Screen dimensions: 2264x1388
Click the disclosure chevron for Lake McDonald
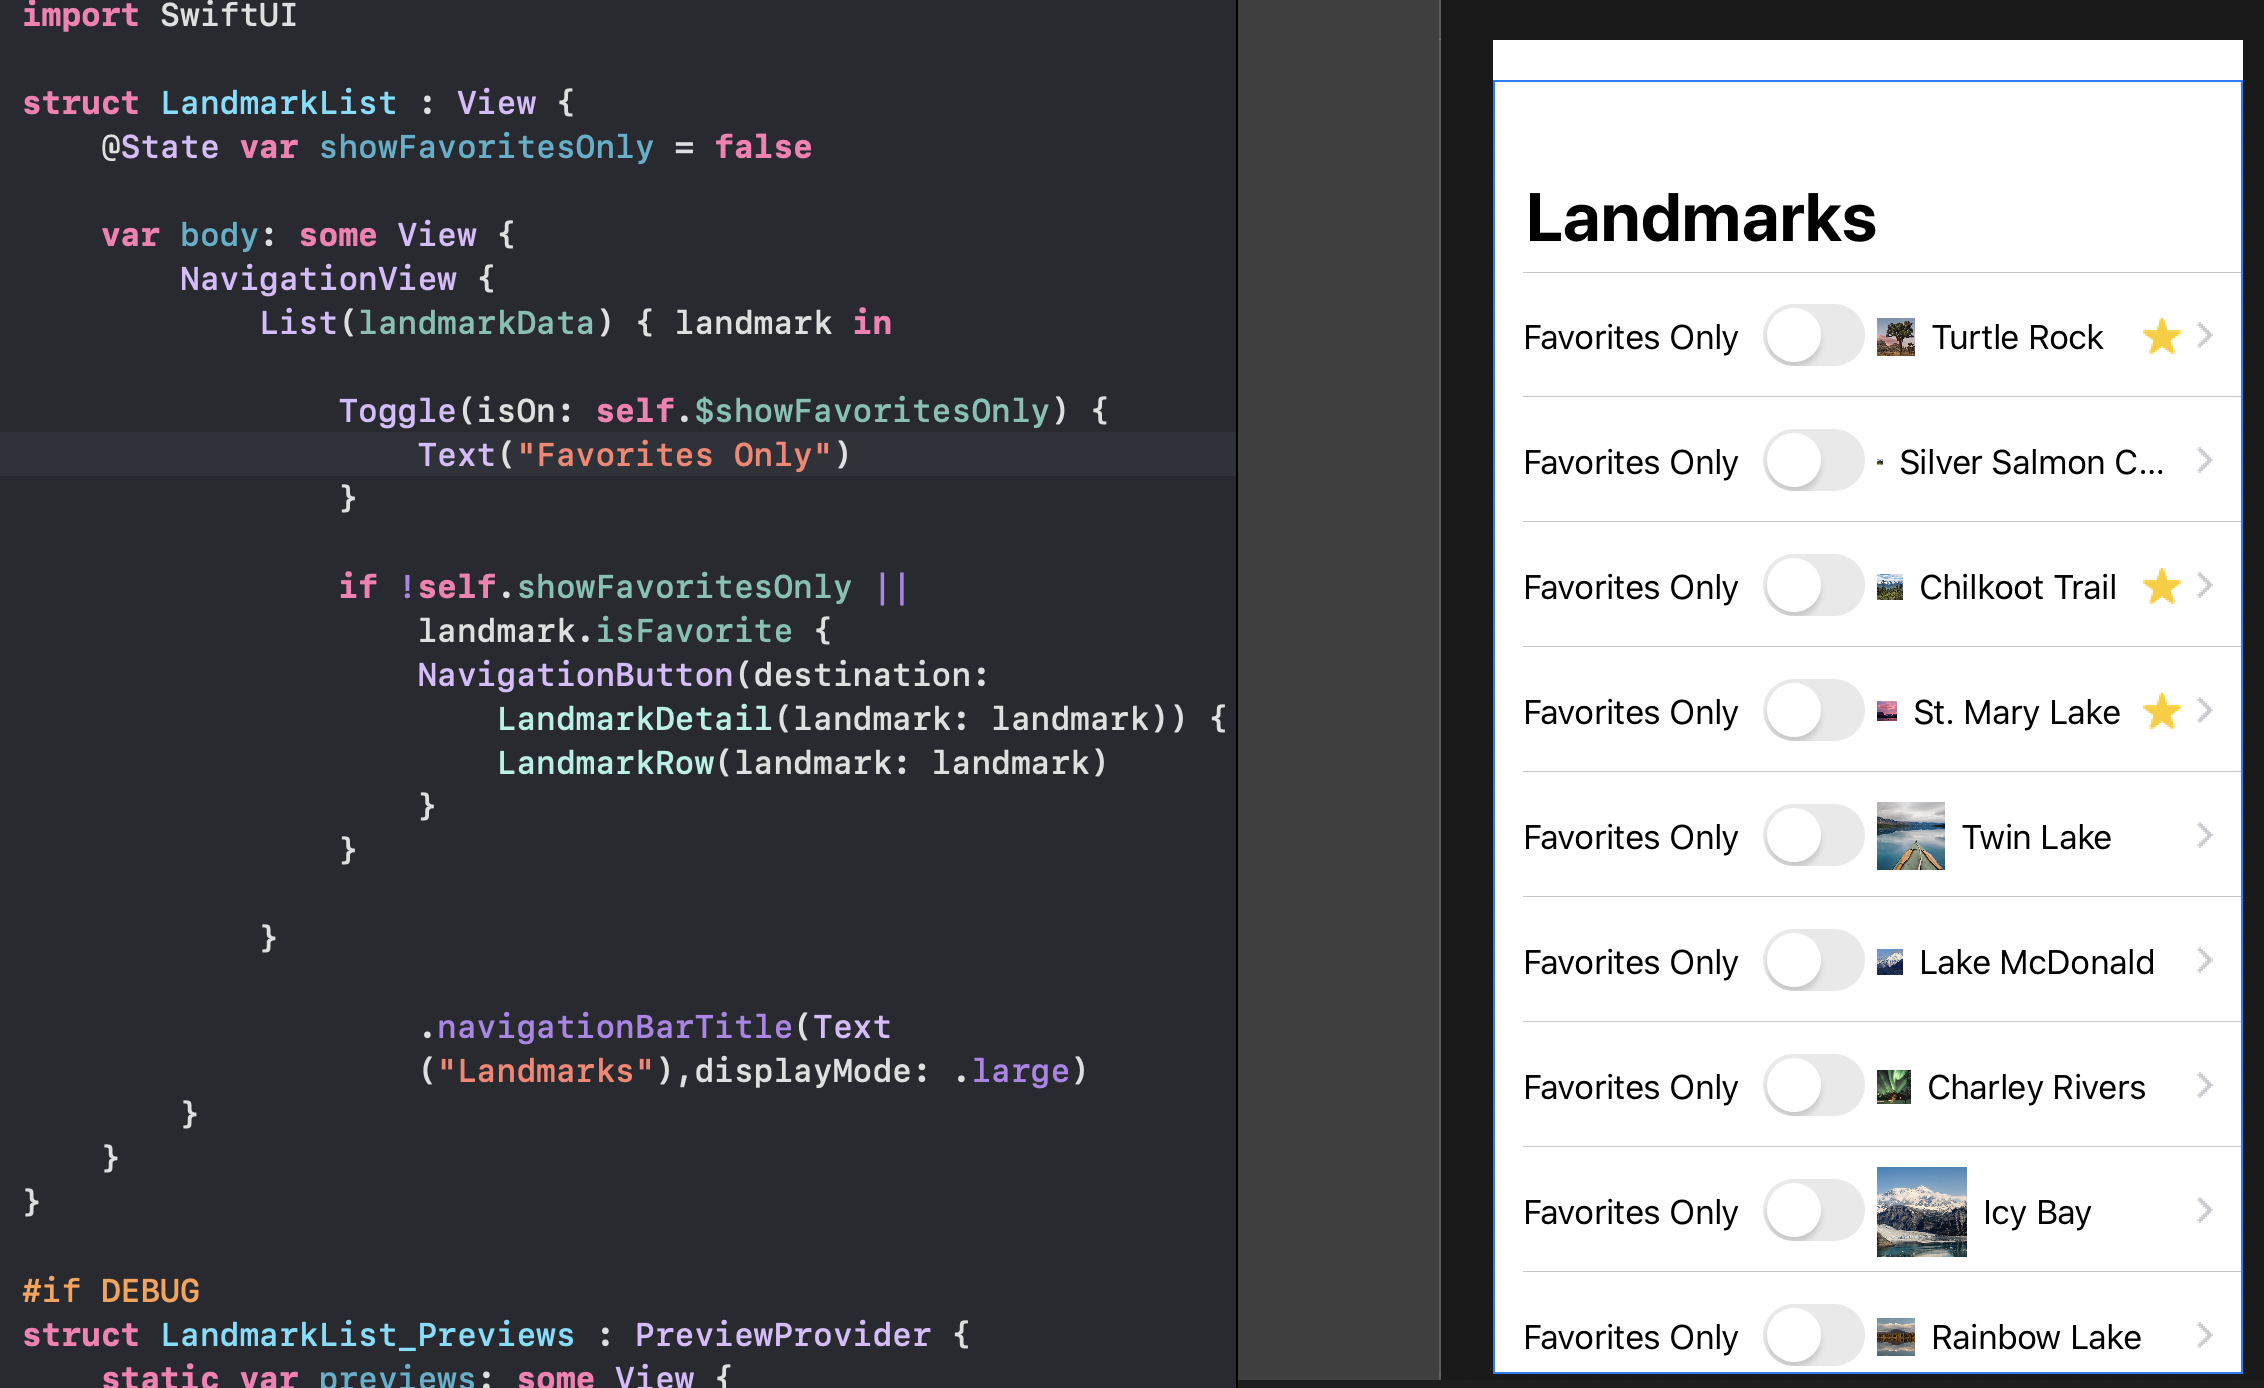pos(2205,961)
